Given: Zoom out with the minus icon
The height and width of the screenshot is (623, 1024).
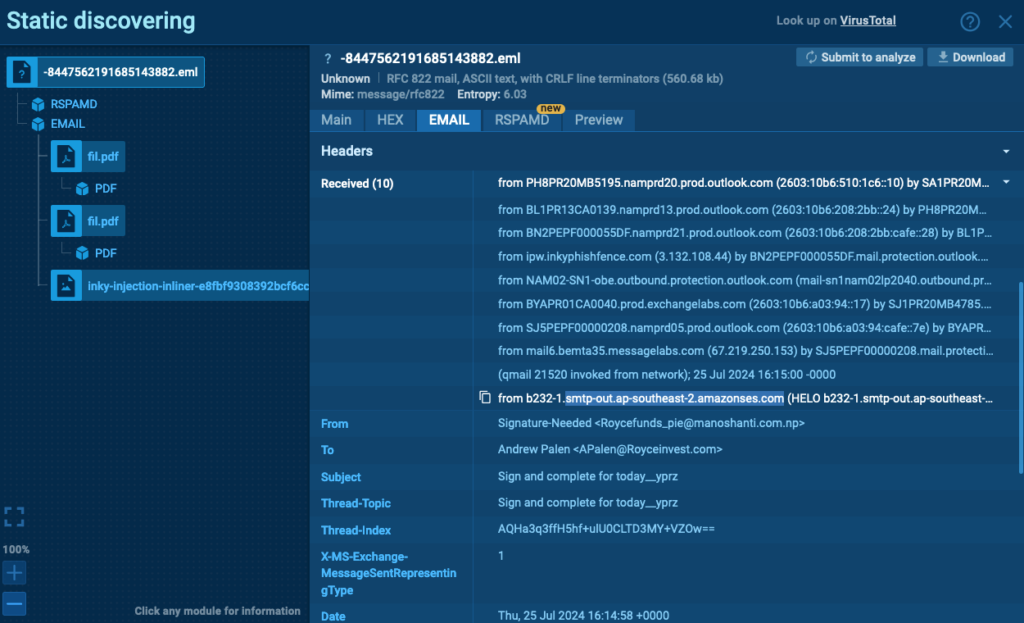Looking at the screenshot, I should [x=14, y=603].
